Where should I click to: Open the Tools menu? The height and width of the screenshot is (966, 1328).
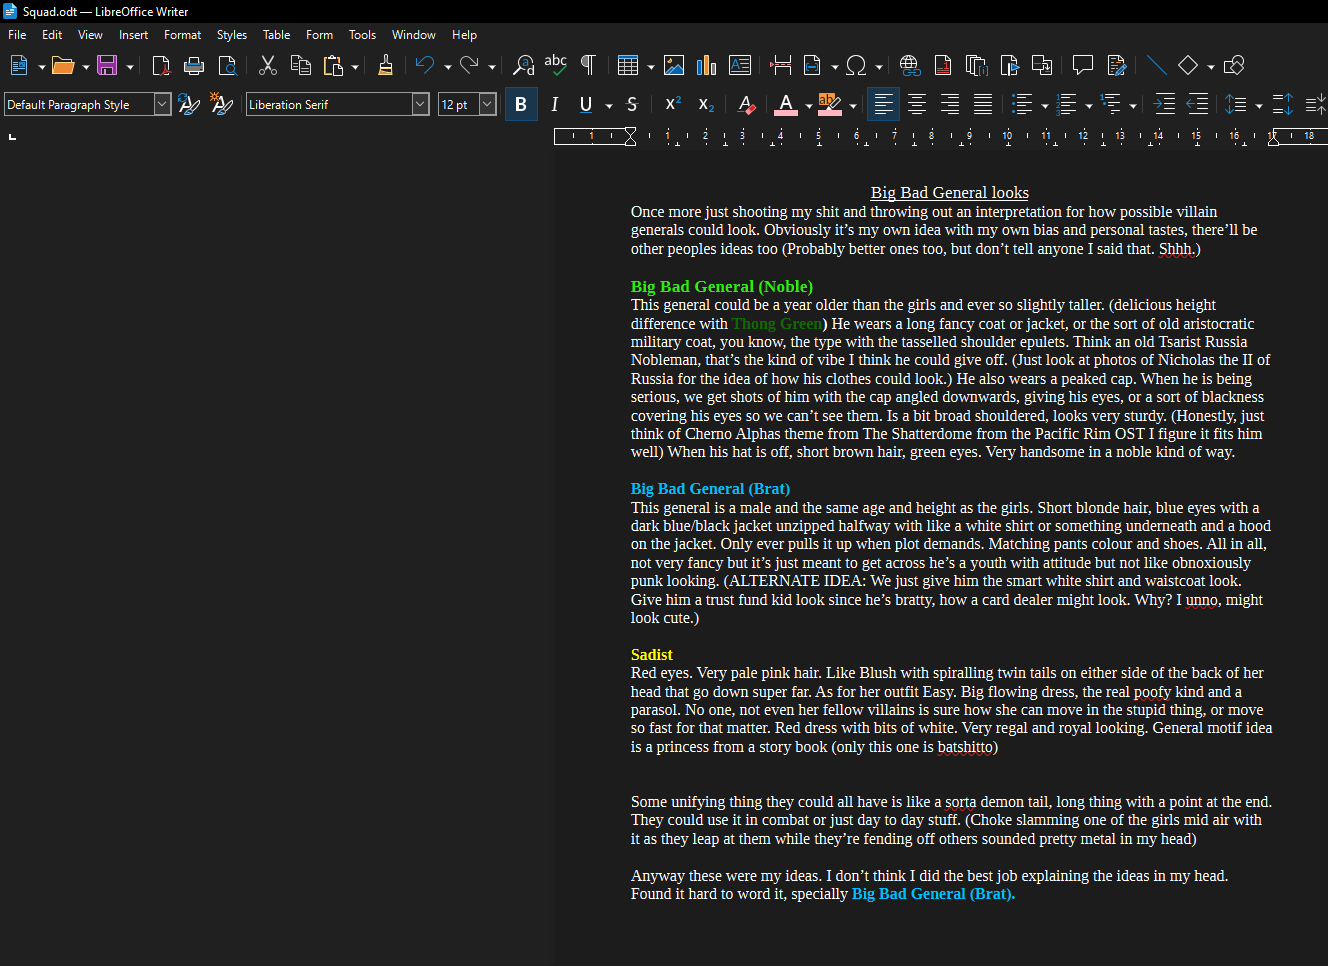tap(362, 34)
